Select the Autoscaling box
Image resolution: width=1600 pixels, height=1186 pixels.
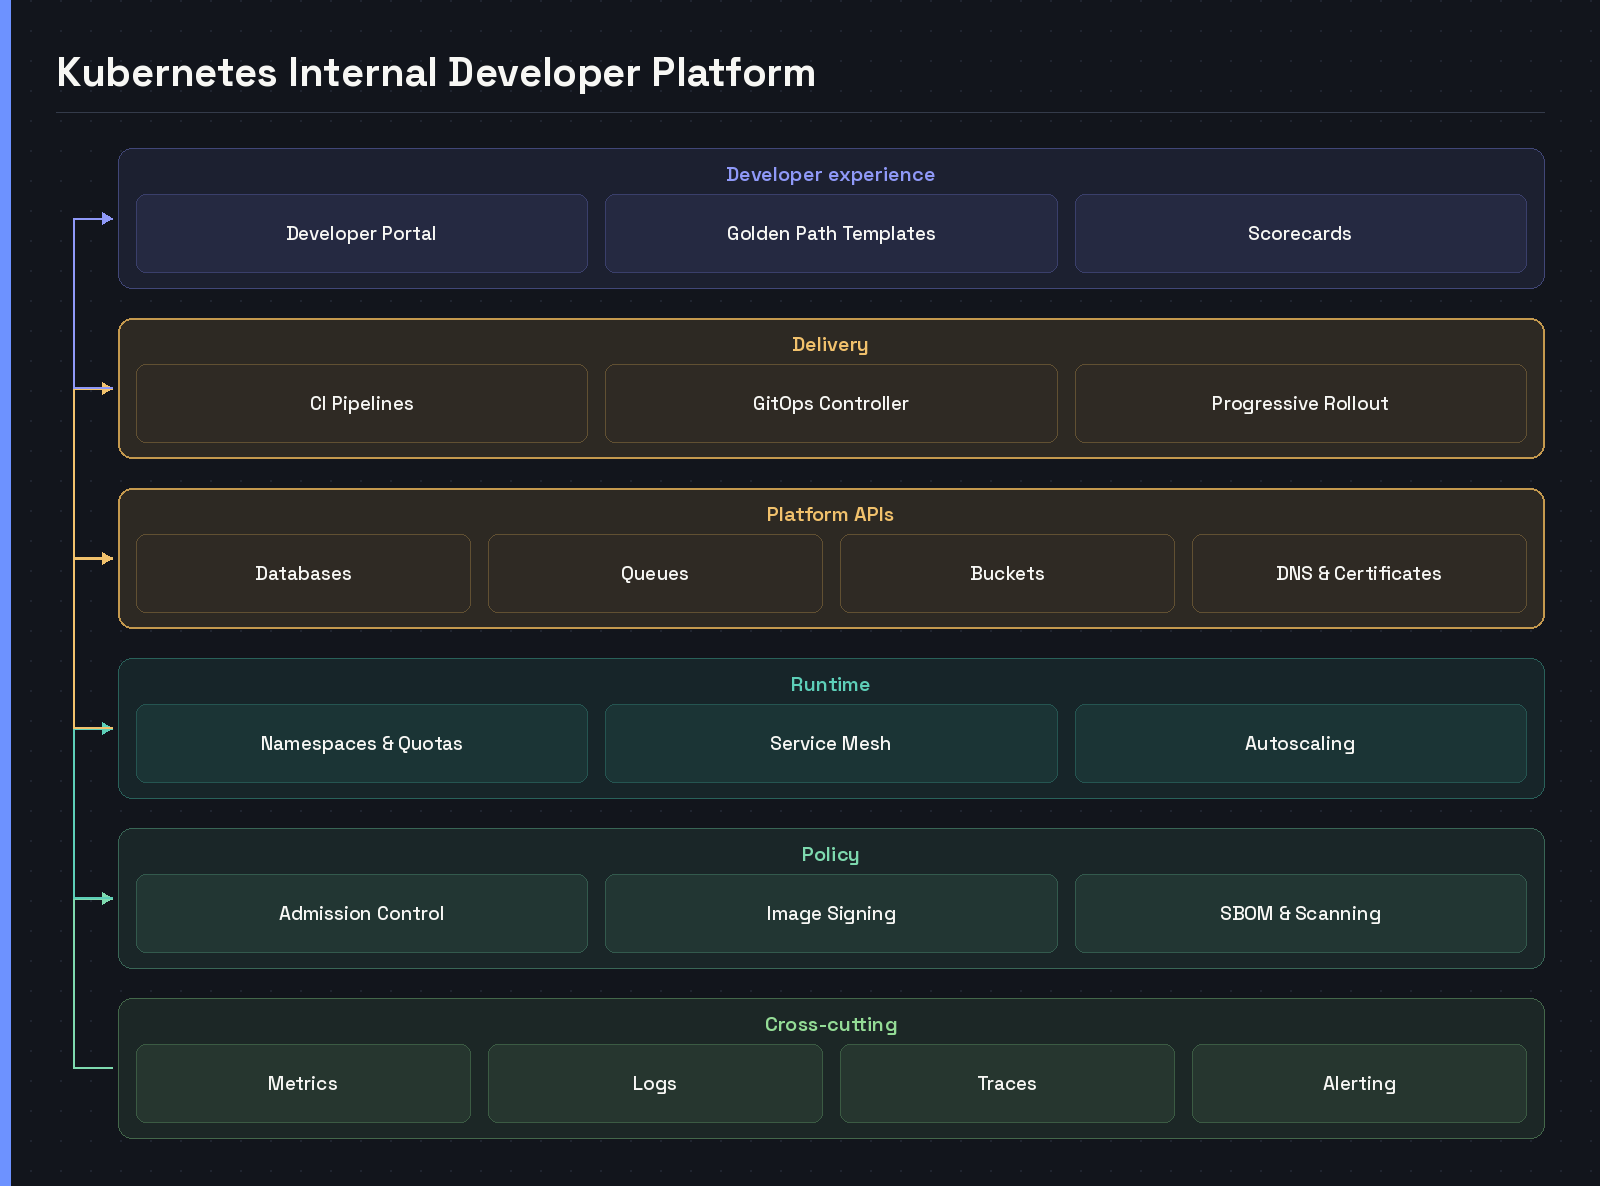click(1300, 743)
